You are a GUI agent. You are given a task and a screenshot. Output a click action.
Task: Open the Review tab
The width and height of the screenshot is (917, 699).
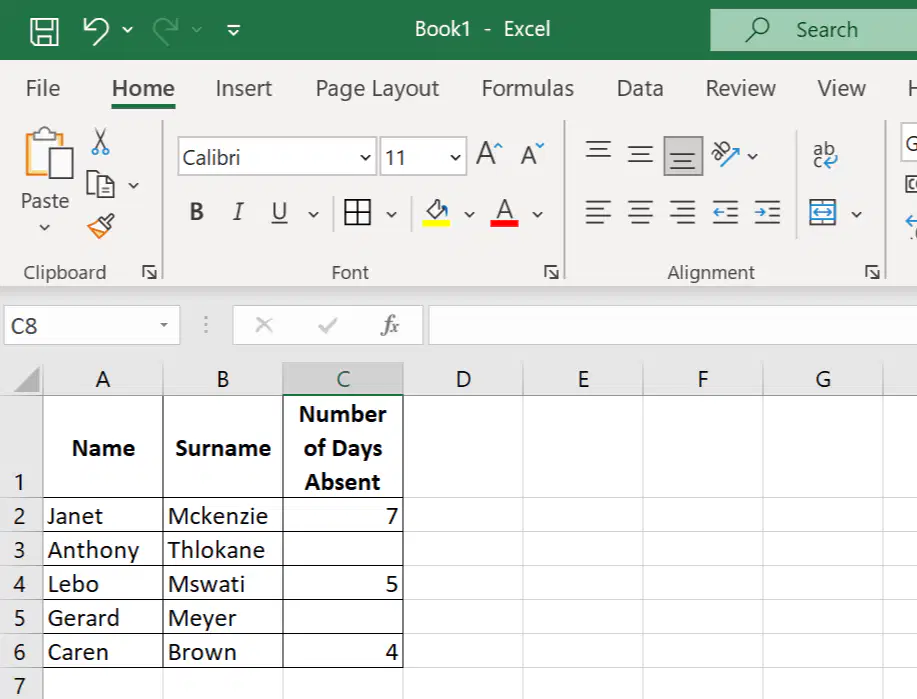point(740,88)
